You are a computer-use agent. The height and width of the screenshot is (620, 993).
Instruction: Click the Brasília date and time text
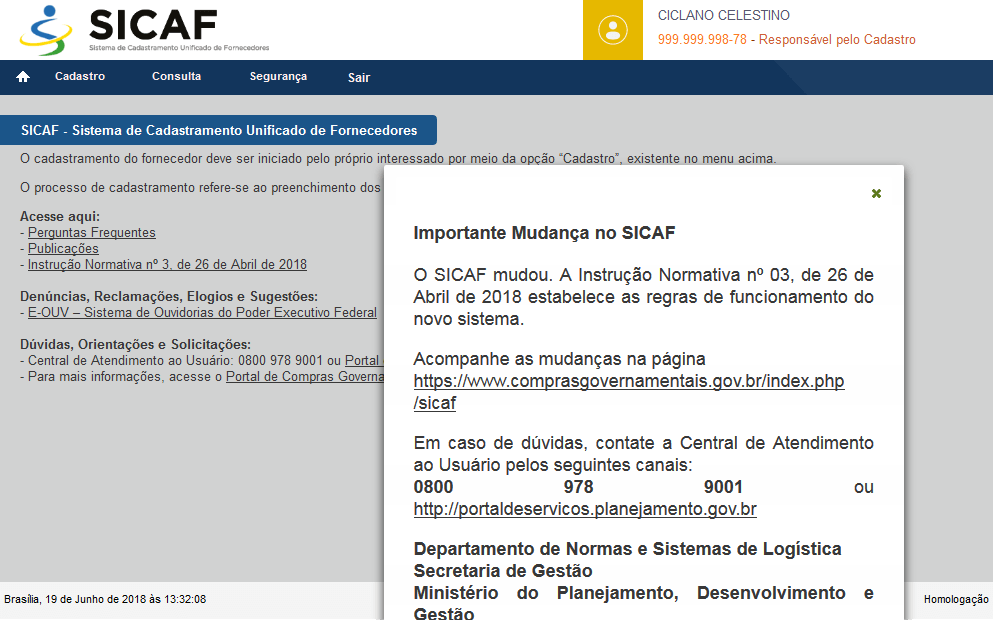(x=105, y=599)
